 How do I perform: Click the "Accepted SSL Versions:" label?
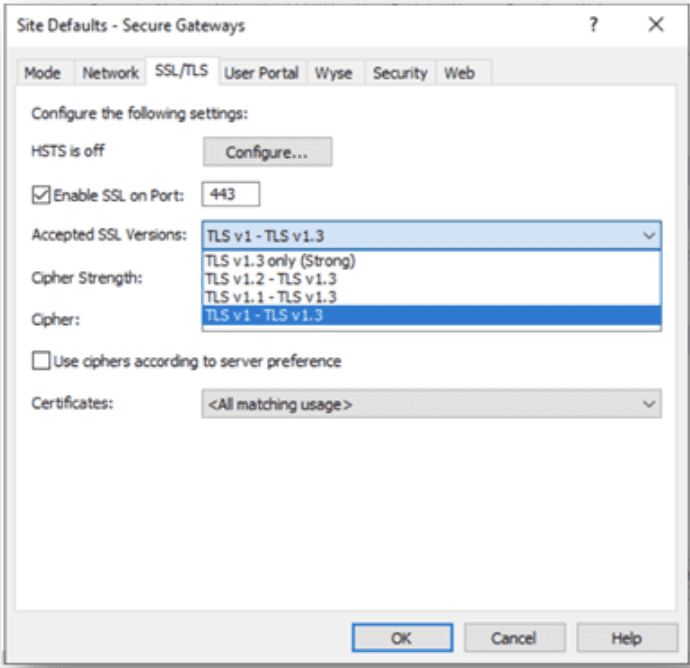(109, 235)
